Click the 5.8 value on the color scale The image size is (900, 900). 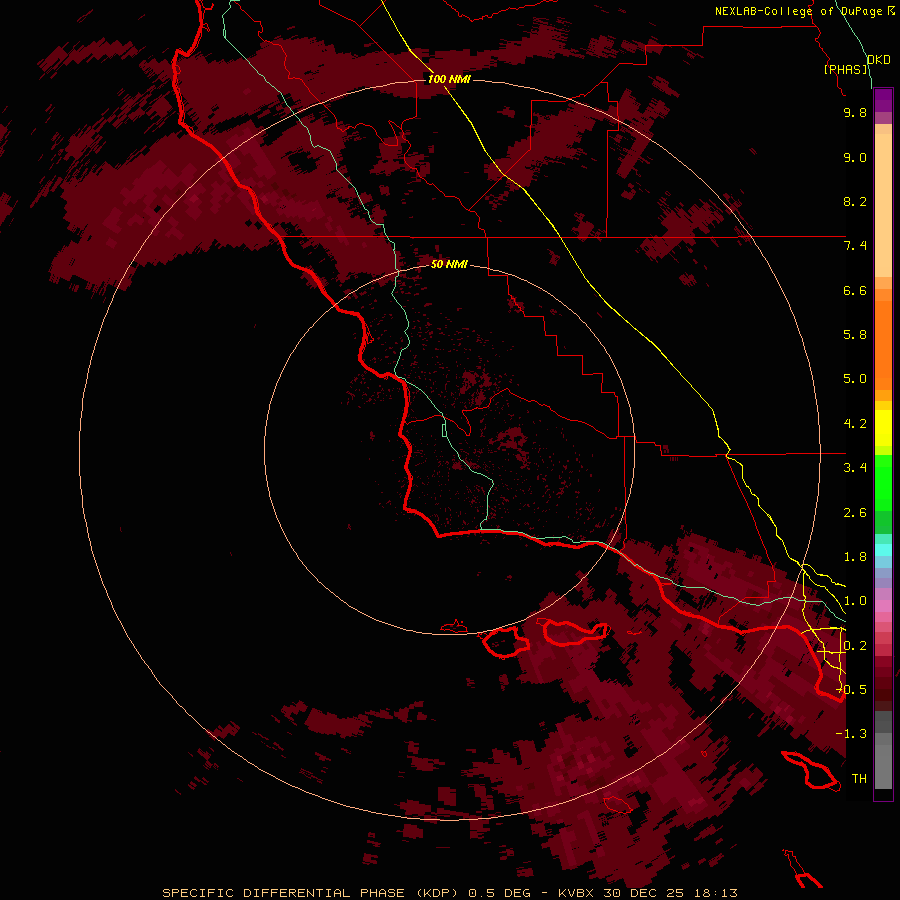[855, 335]
